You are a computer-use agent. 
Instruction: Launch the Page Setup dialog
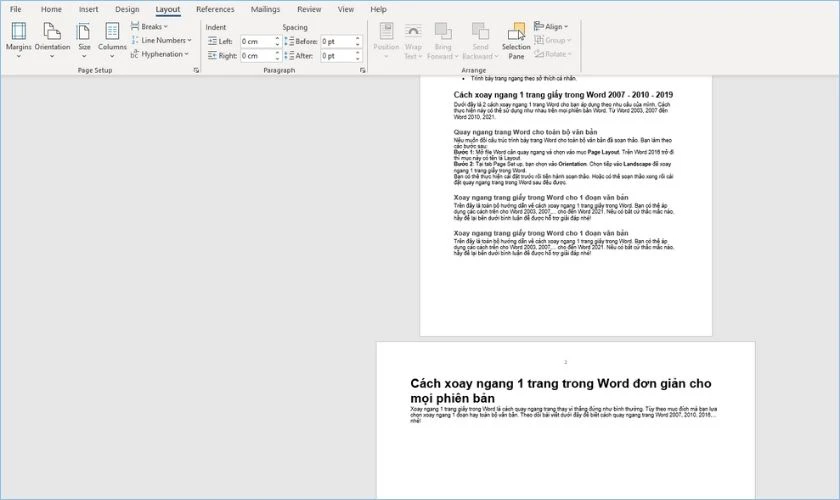click(x=196, y=70)
